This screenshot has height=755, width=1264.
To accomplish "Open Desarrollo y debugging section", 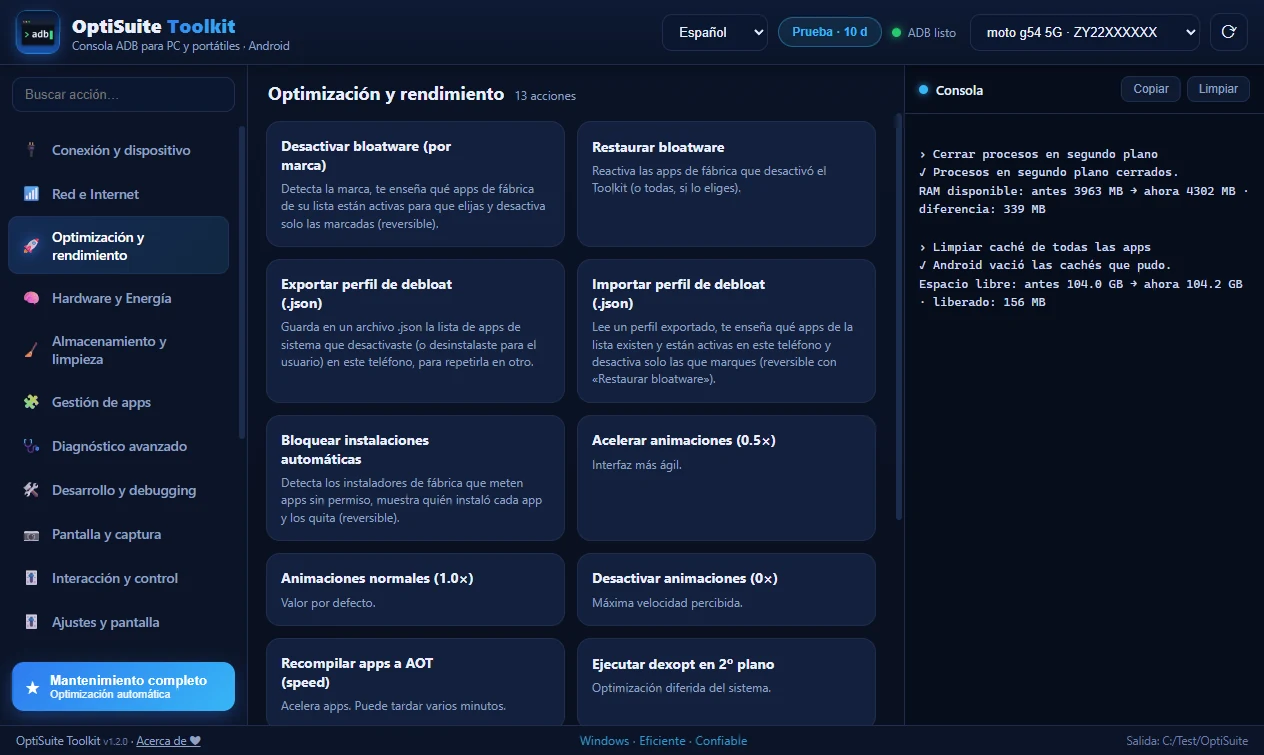I will point(118,490).
